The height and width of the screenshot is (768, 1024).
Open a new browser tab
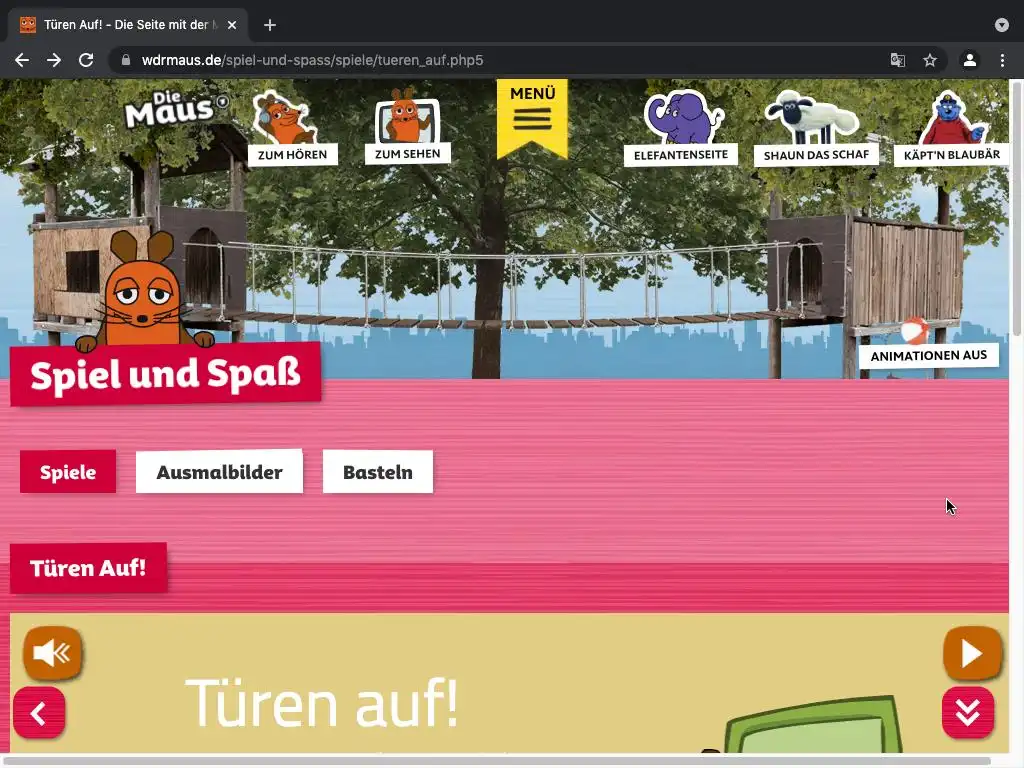pos(270,25)
